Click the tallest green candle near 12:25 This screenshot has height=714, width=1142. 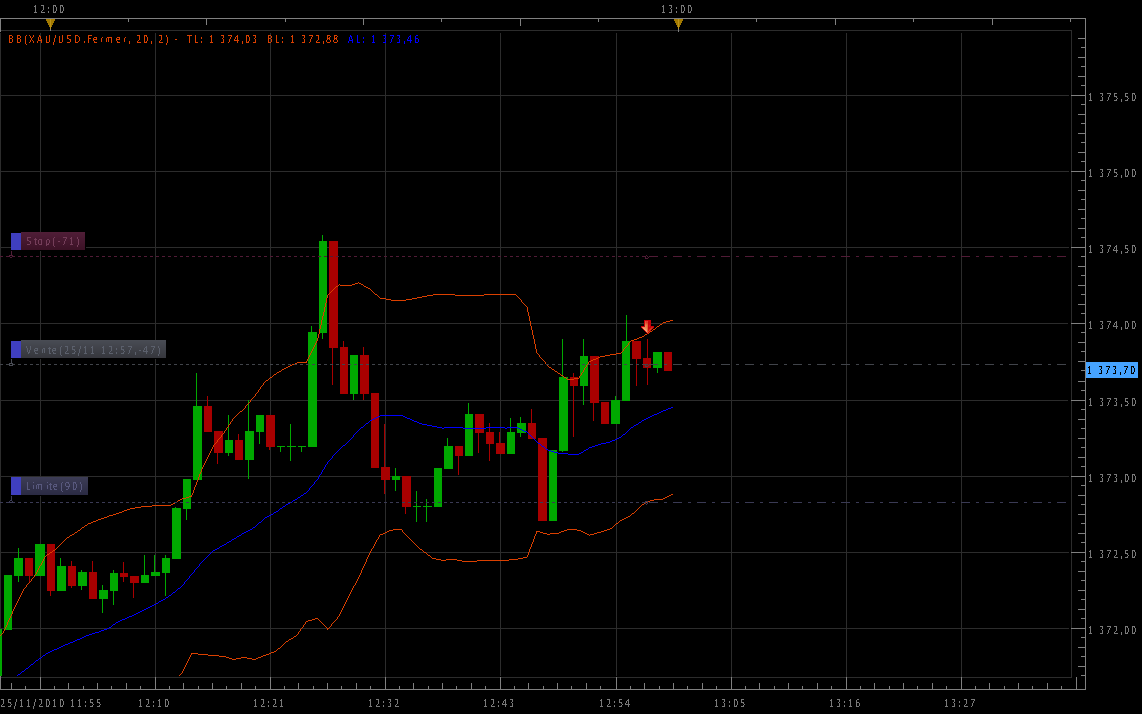point(313,390)
